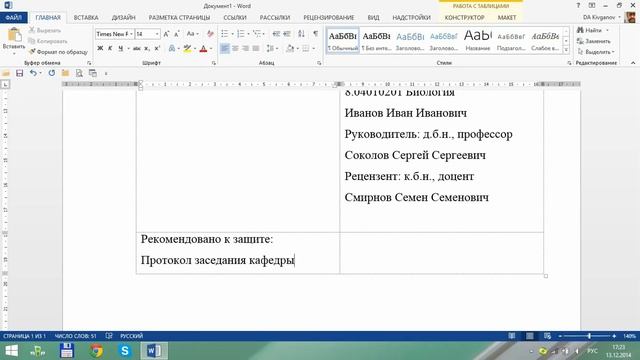Toggle bold (Ж) formatting
The image size is (640, 360).
(x=100, y=49)
